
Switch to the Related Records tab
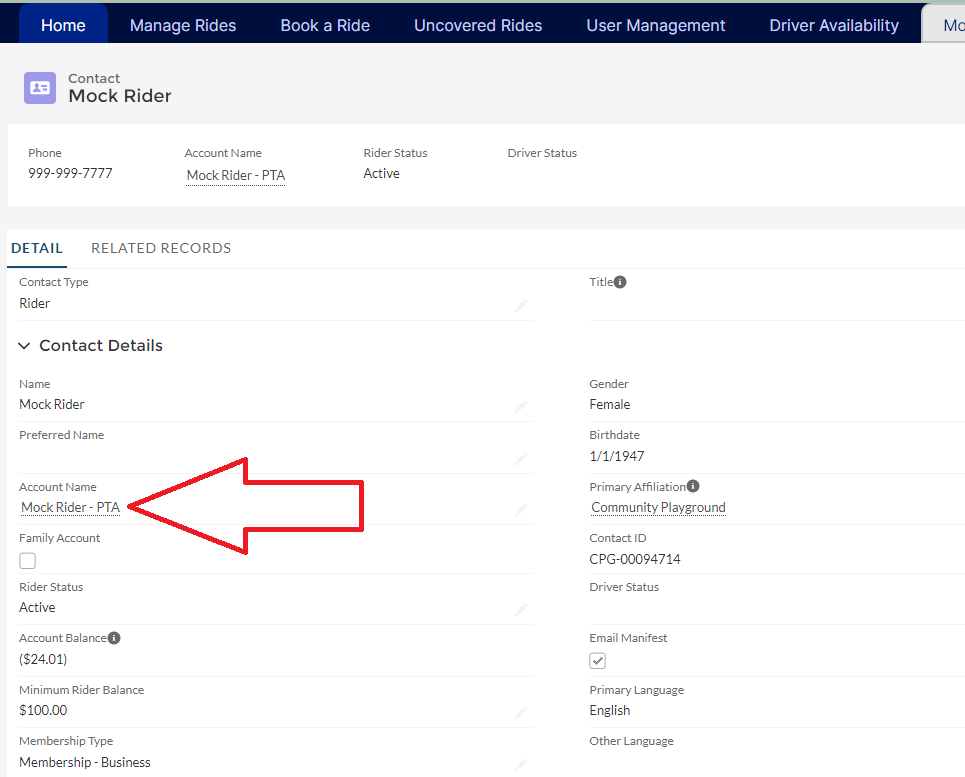click(x=161, y=248)
